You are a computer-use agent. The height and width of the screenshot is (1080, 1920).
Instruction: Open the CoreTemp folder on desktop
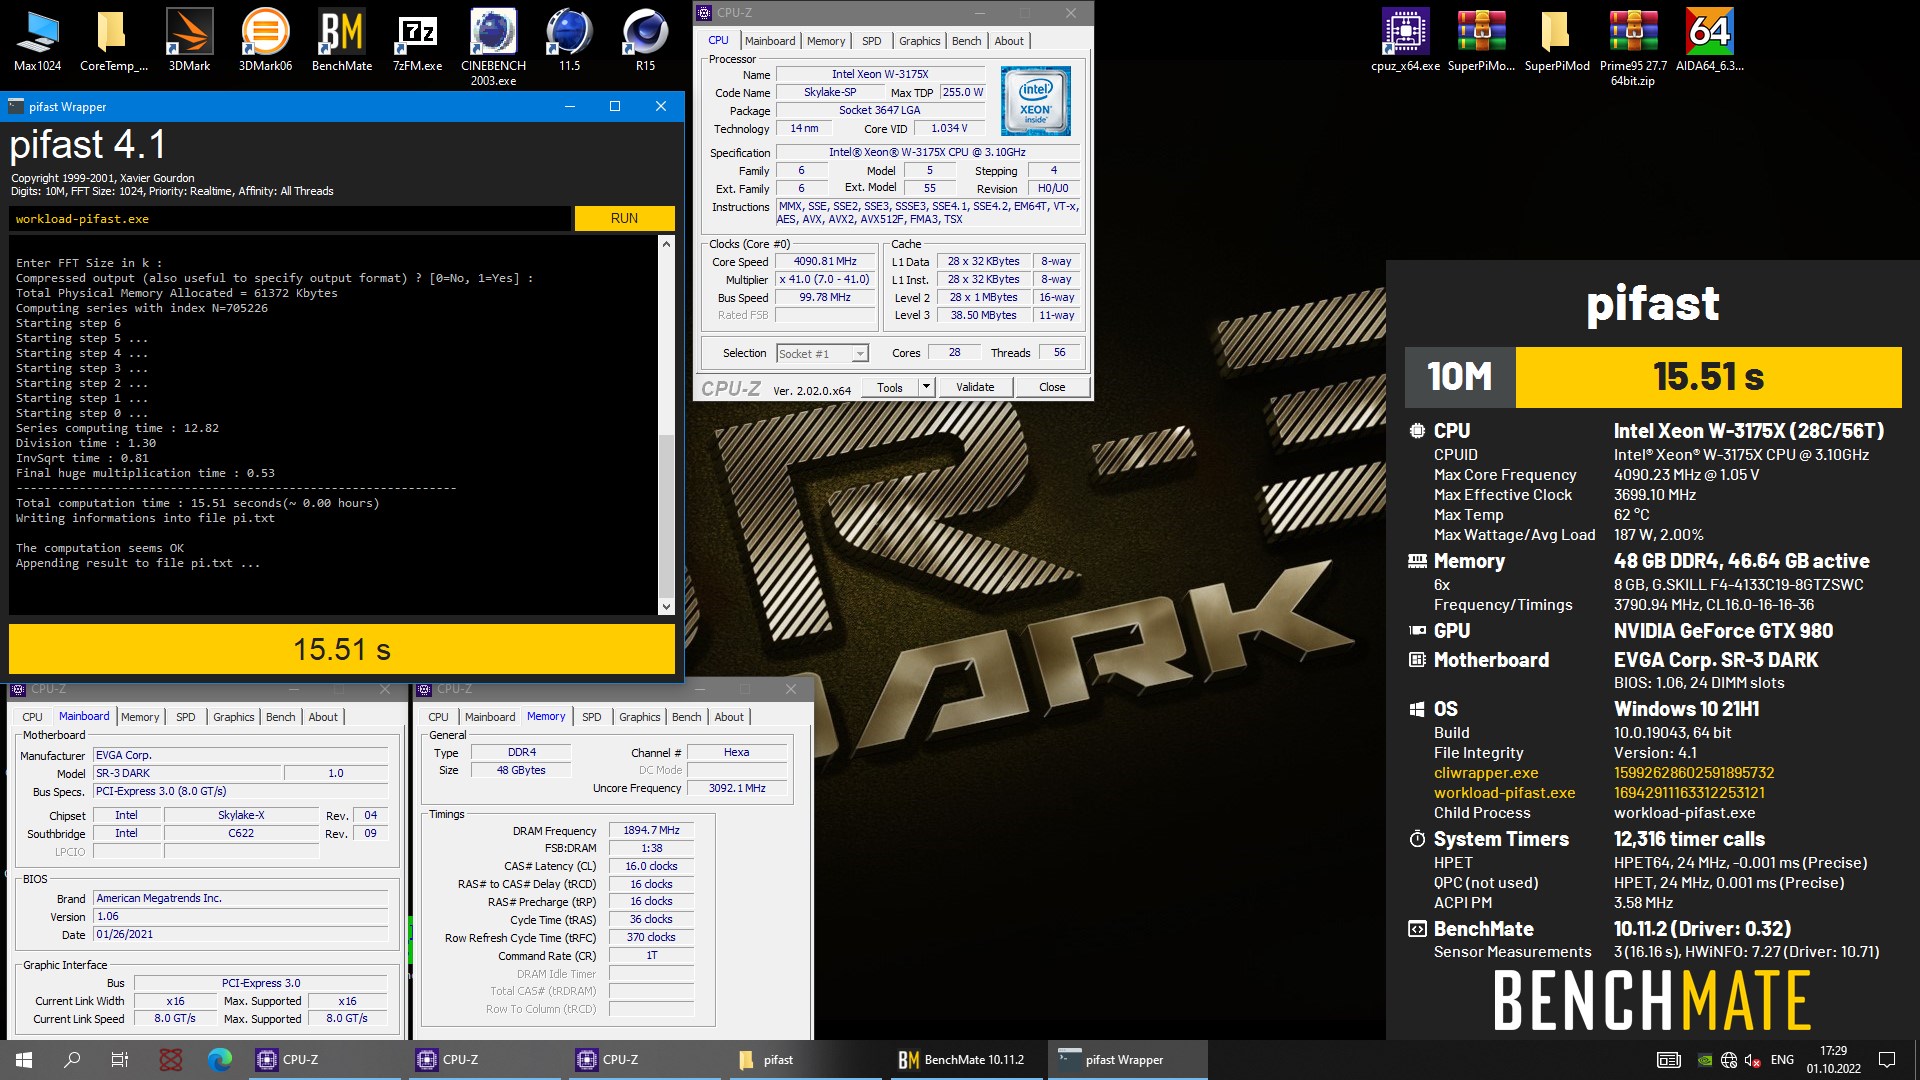click(113, 41)
